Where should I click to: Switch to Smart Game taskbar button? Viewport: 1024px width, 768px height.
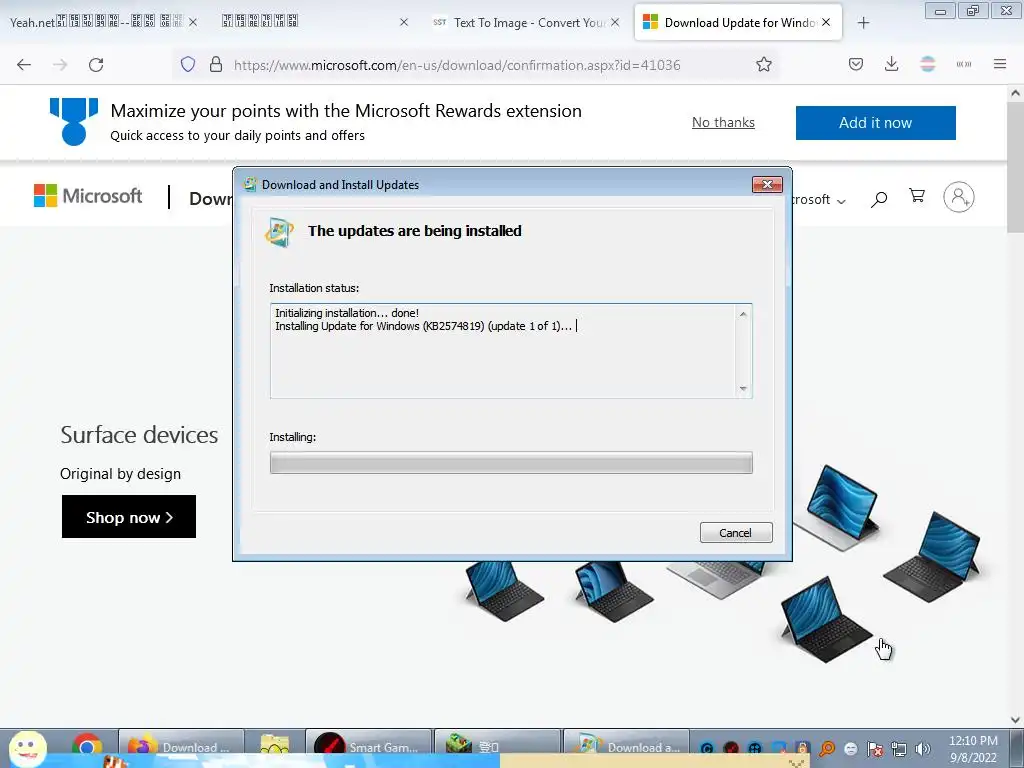(368, 748)
